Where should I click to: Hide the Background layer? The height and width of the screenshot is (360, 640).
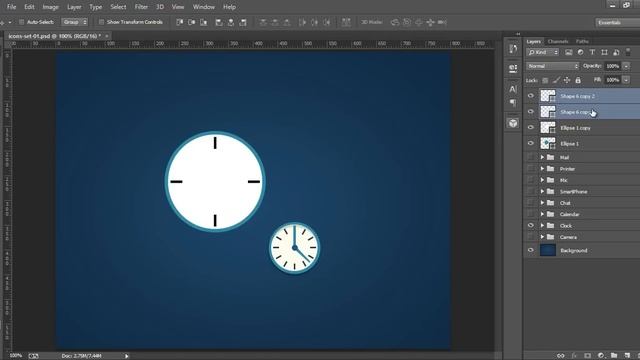tap(531, 250)
